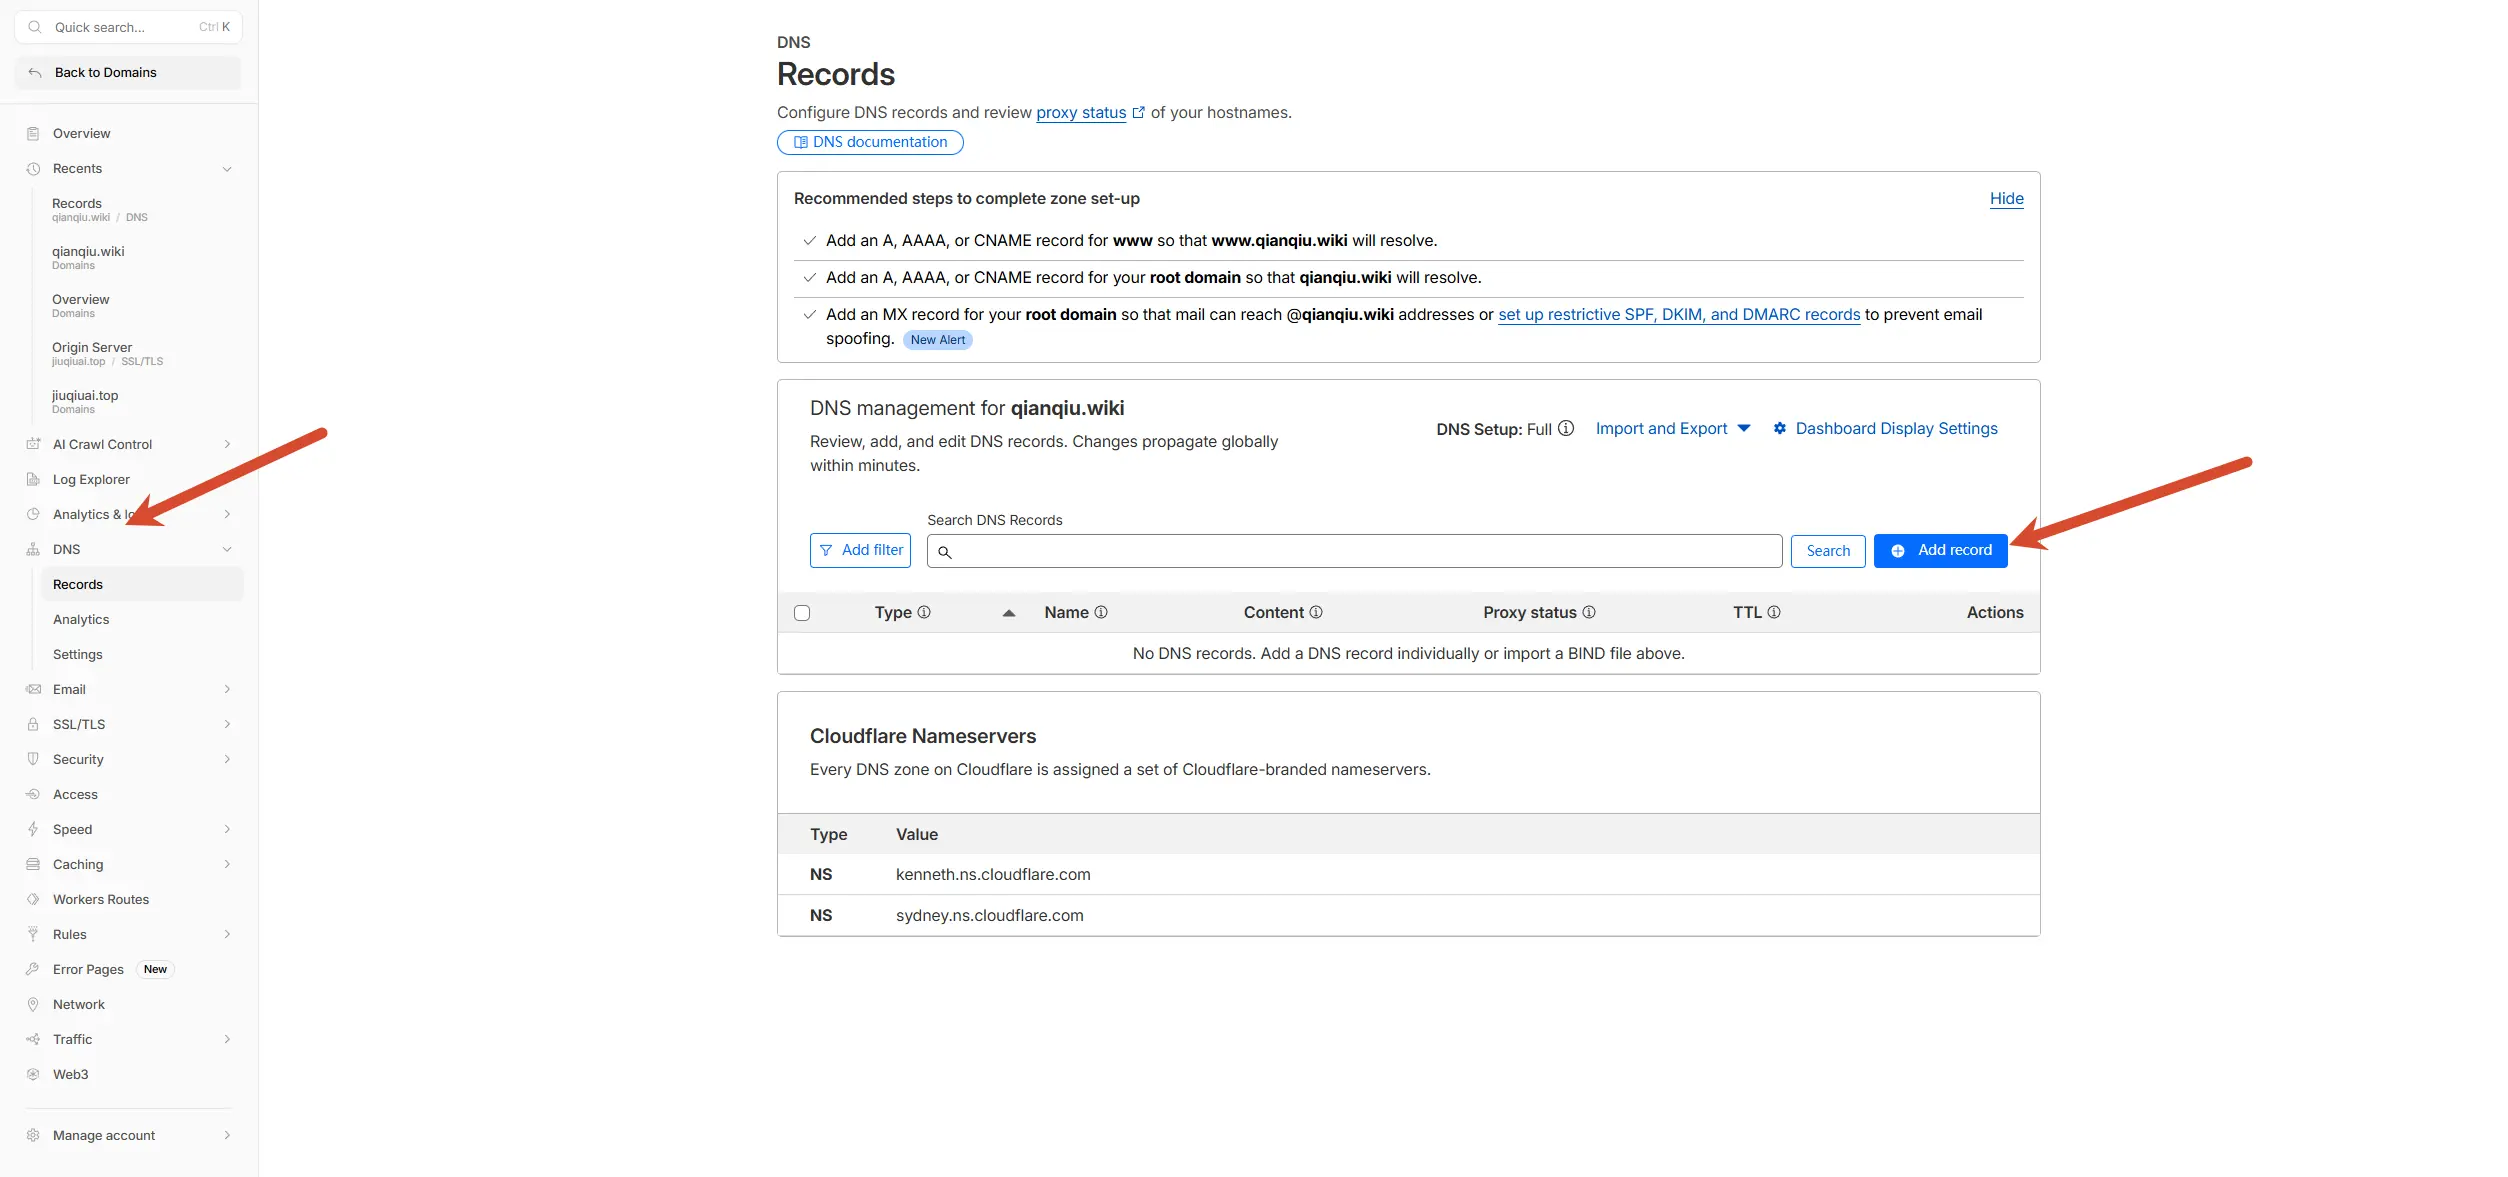The width and height of the screenshot is (2508, 1177).
Task: Click the DNS Setup Full info icon
Action: [1566, 428]
